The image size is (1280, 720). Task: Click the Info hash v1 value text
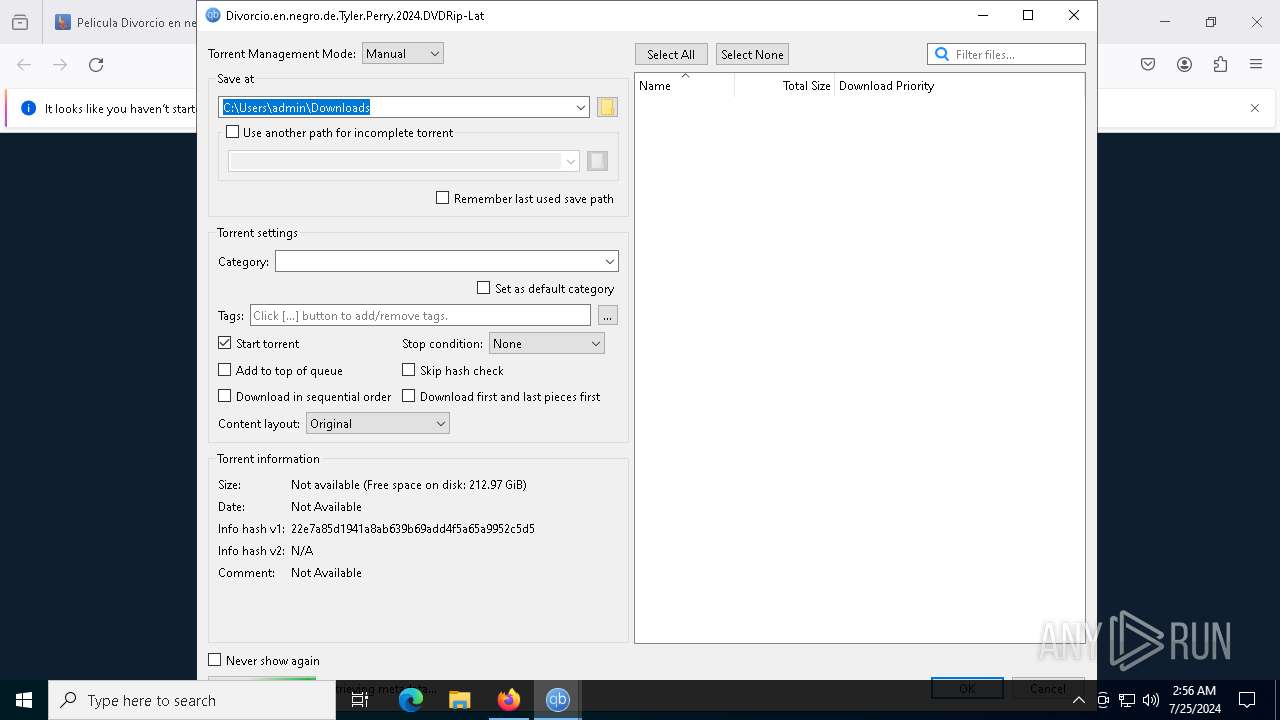413,528
